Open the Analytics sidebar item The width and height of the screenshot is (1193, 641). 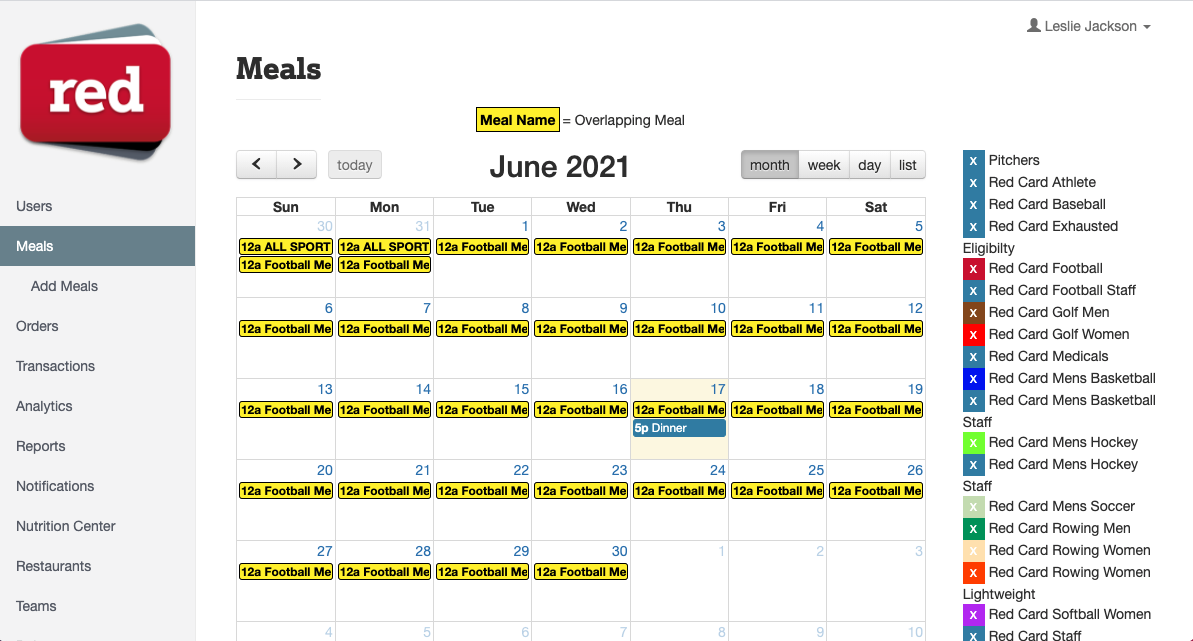click(44, 406)
